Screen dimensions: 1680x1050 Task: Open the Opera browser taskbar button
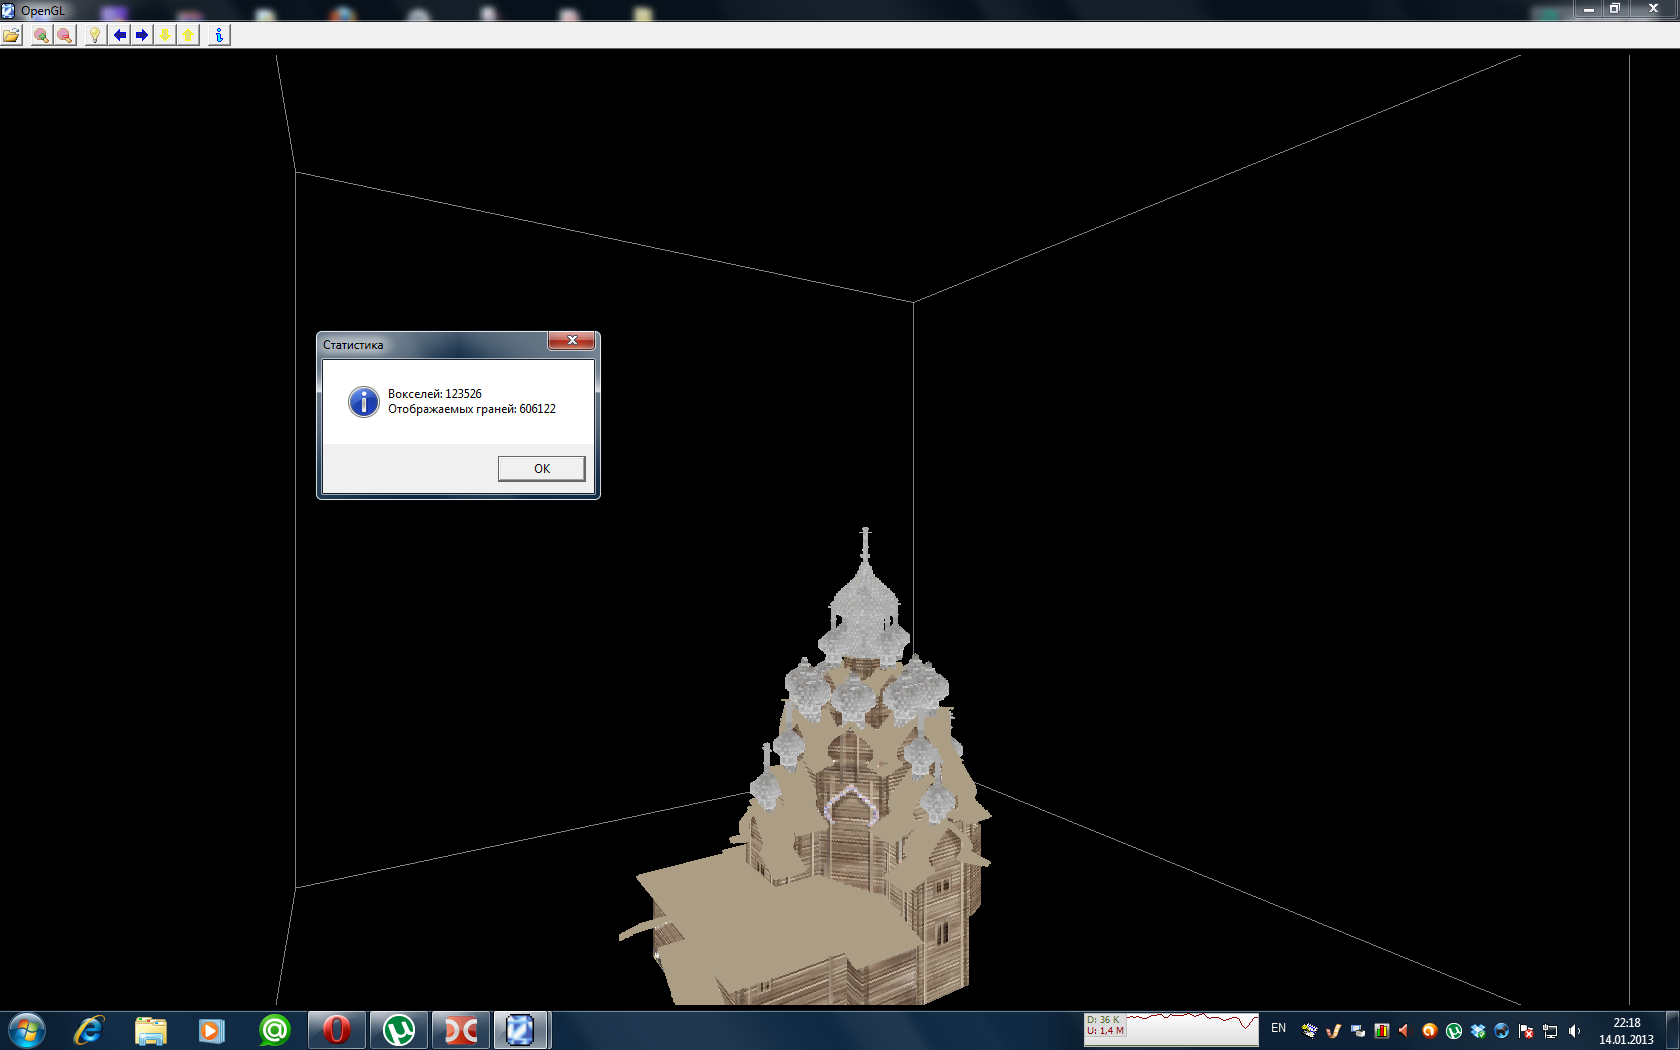click(x=336, y=1030)
